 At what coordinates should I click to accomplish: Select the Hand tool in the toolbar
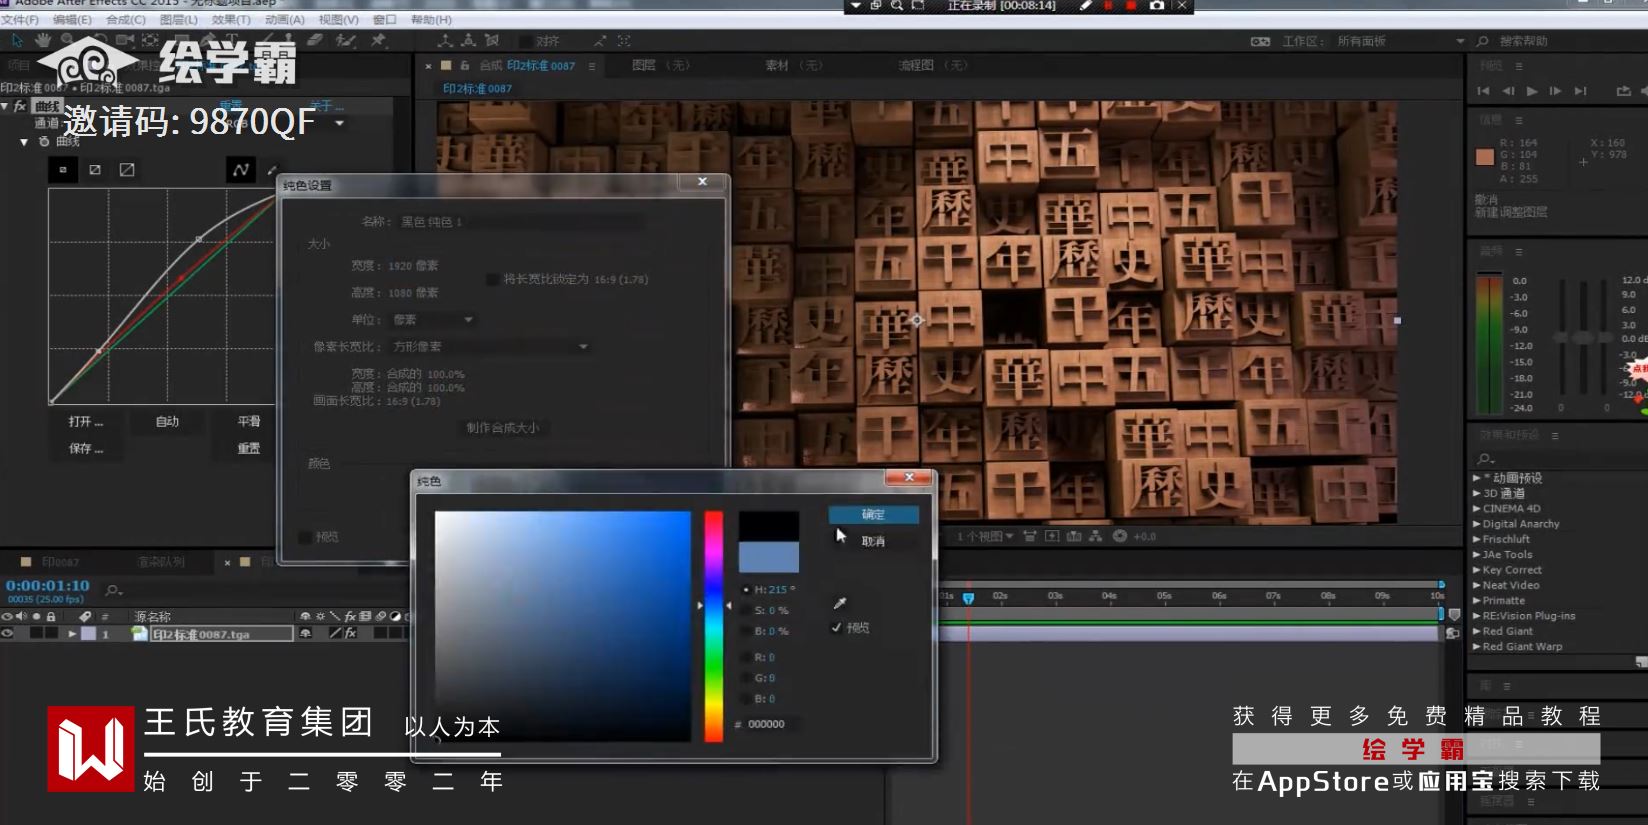pyautogui.click(x=42, y=40)
